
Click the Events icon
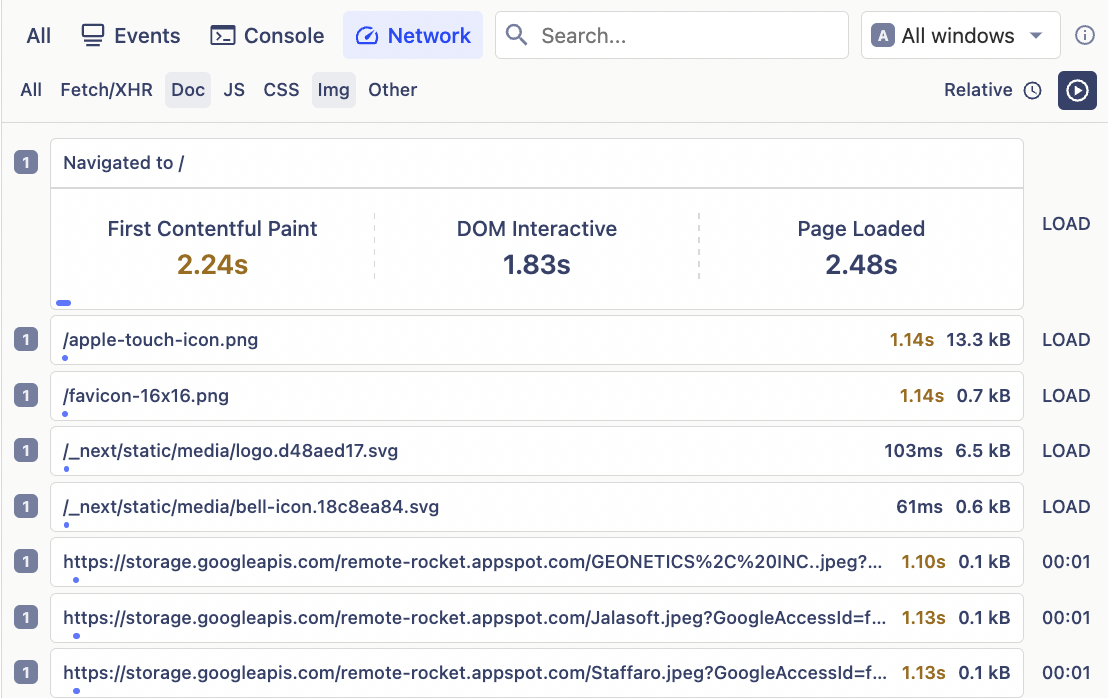point(91,35)
